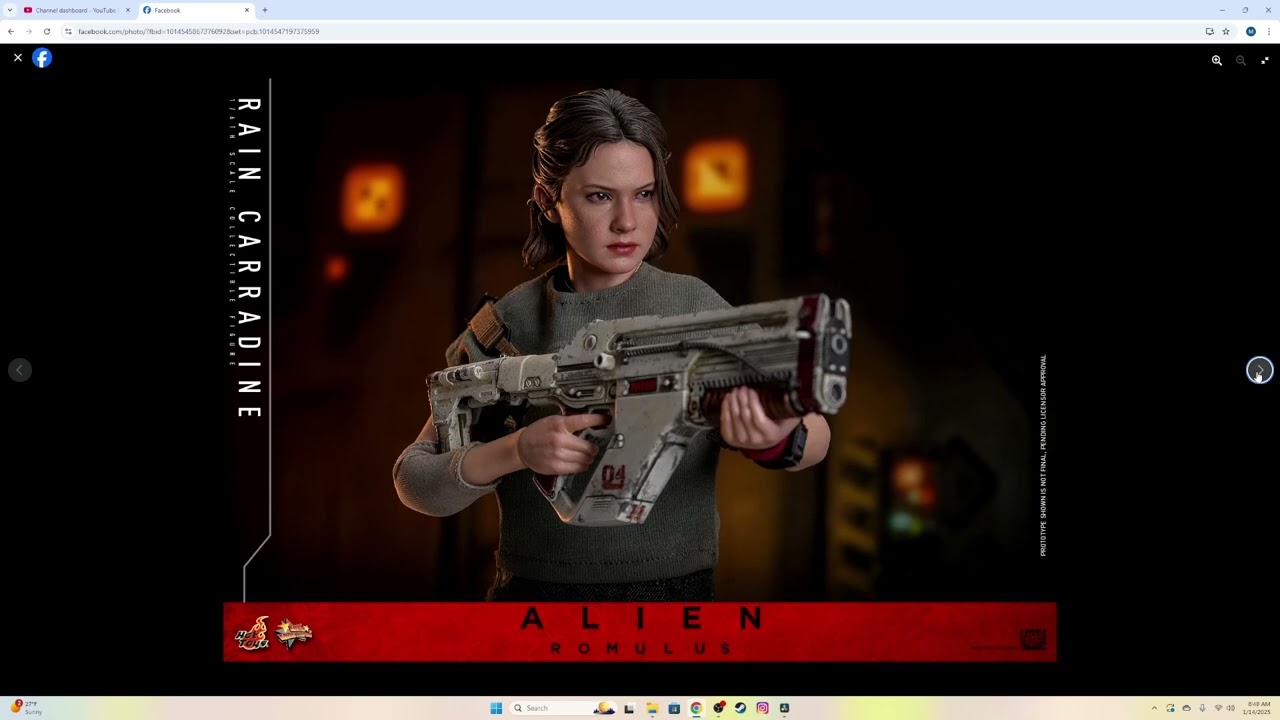Open the Chrome profile M avatar

click(1251, 31)
